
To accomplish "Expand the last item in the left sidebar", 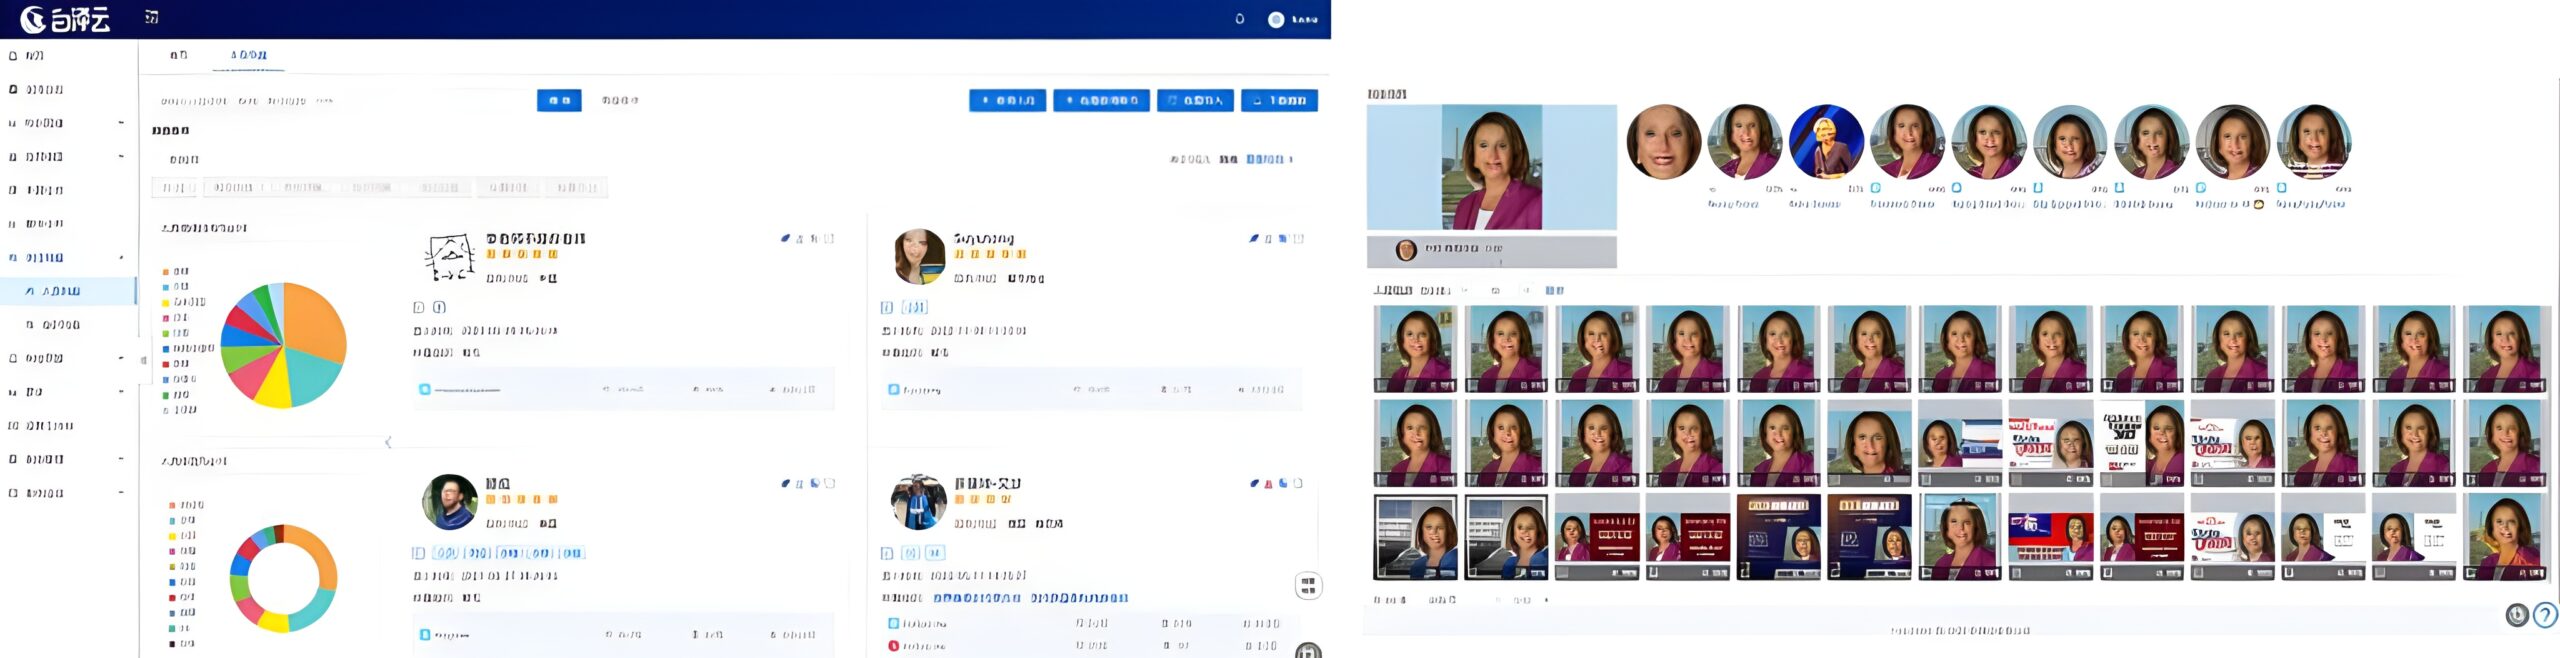I will click(121, 493).
